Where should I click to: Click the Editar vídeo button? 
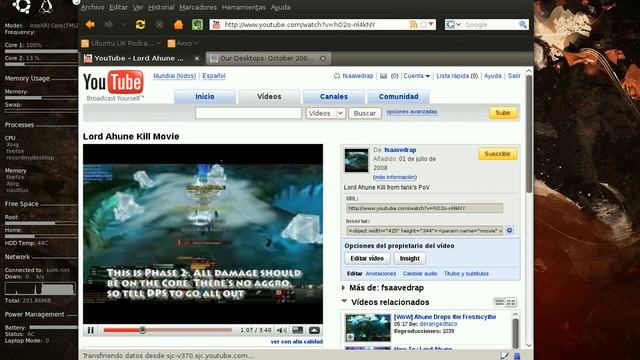(367, 258)
